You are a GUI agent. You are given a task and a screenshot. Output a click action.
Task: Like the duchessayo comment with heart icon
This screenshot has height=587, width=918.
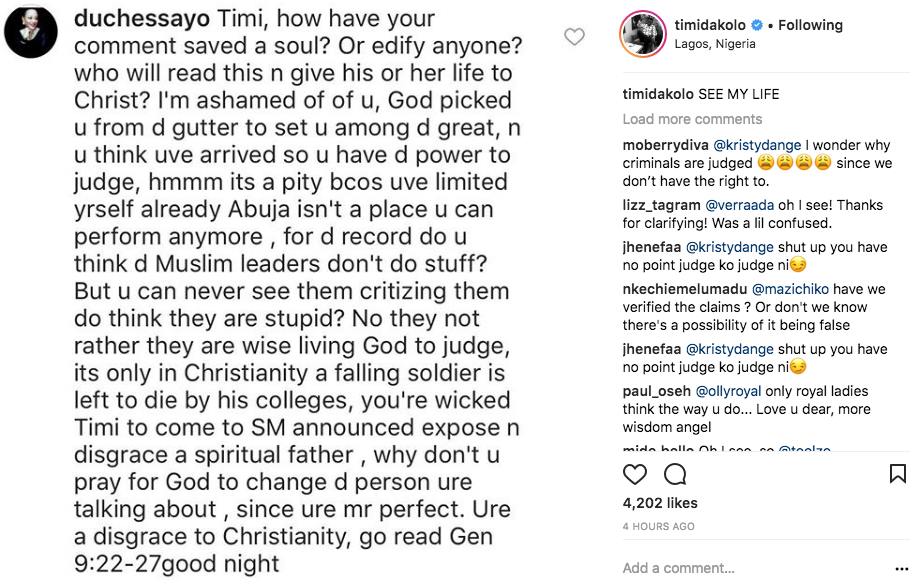coord(574,37)
